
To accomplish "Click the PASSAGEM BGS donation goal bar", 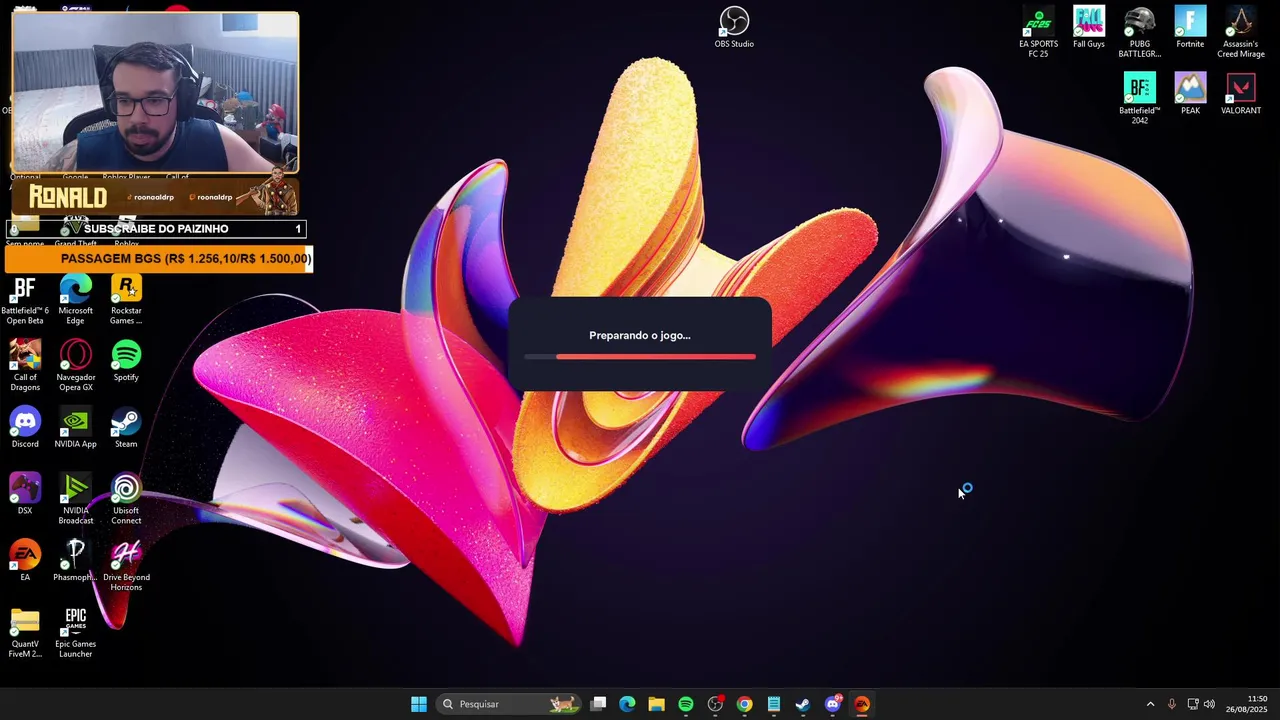I will tap(159, 259).
